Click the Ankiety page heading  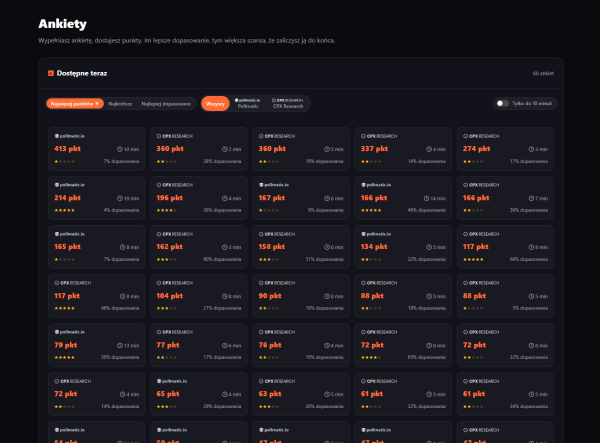click(x=62, y=24)
